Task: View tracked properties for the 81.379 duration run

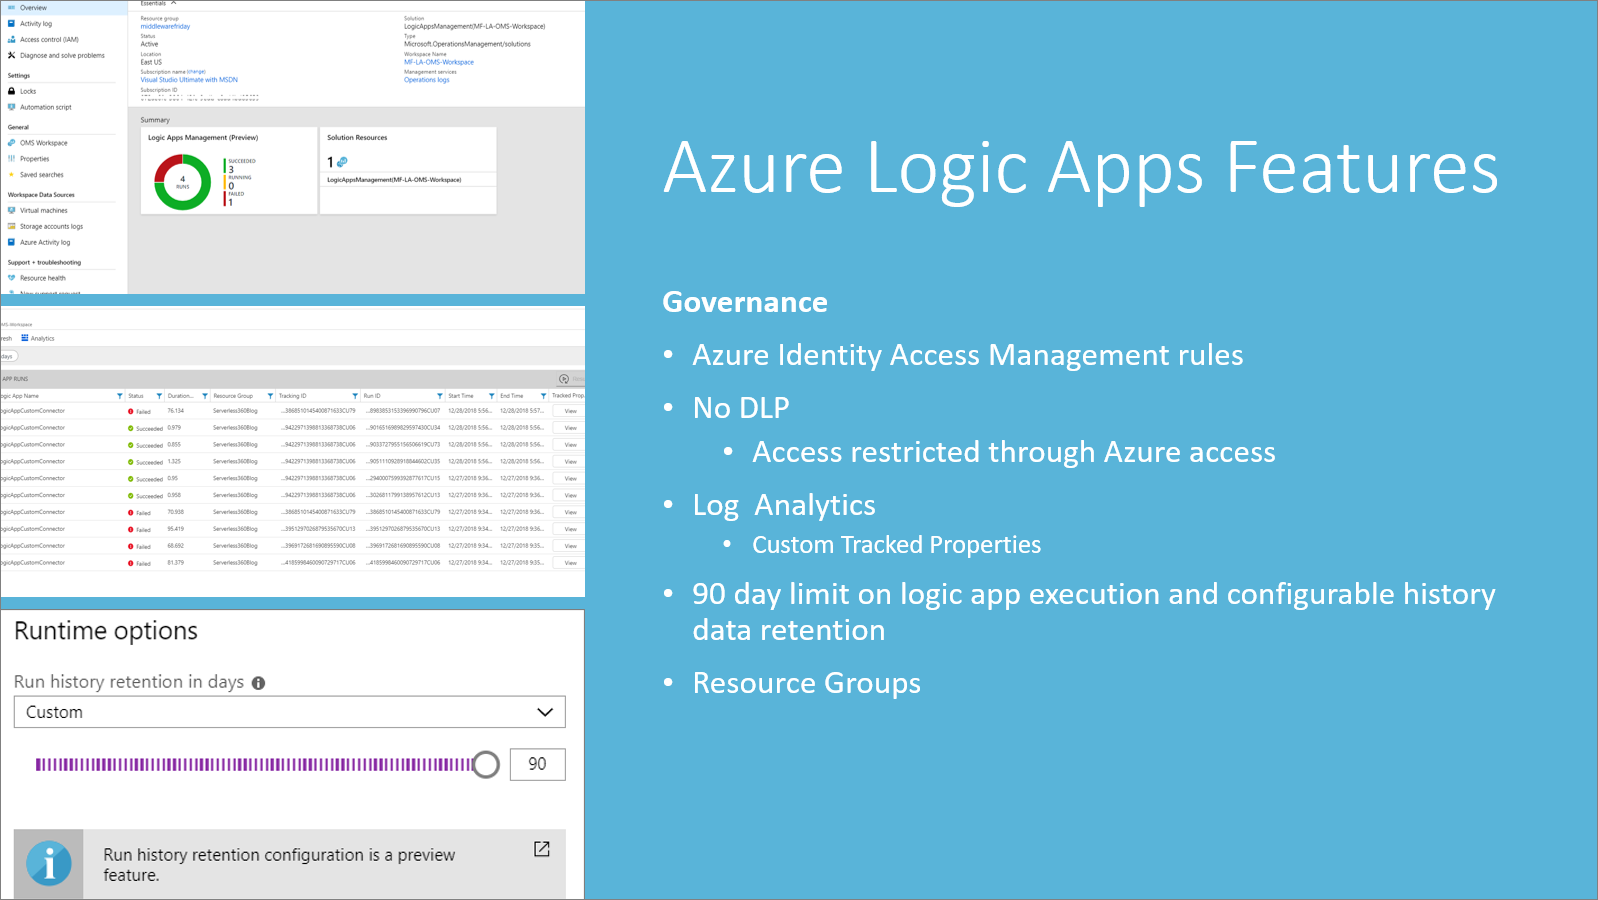Action: point(570,563)
